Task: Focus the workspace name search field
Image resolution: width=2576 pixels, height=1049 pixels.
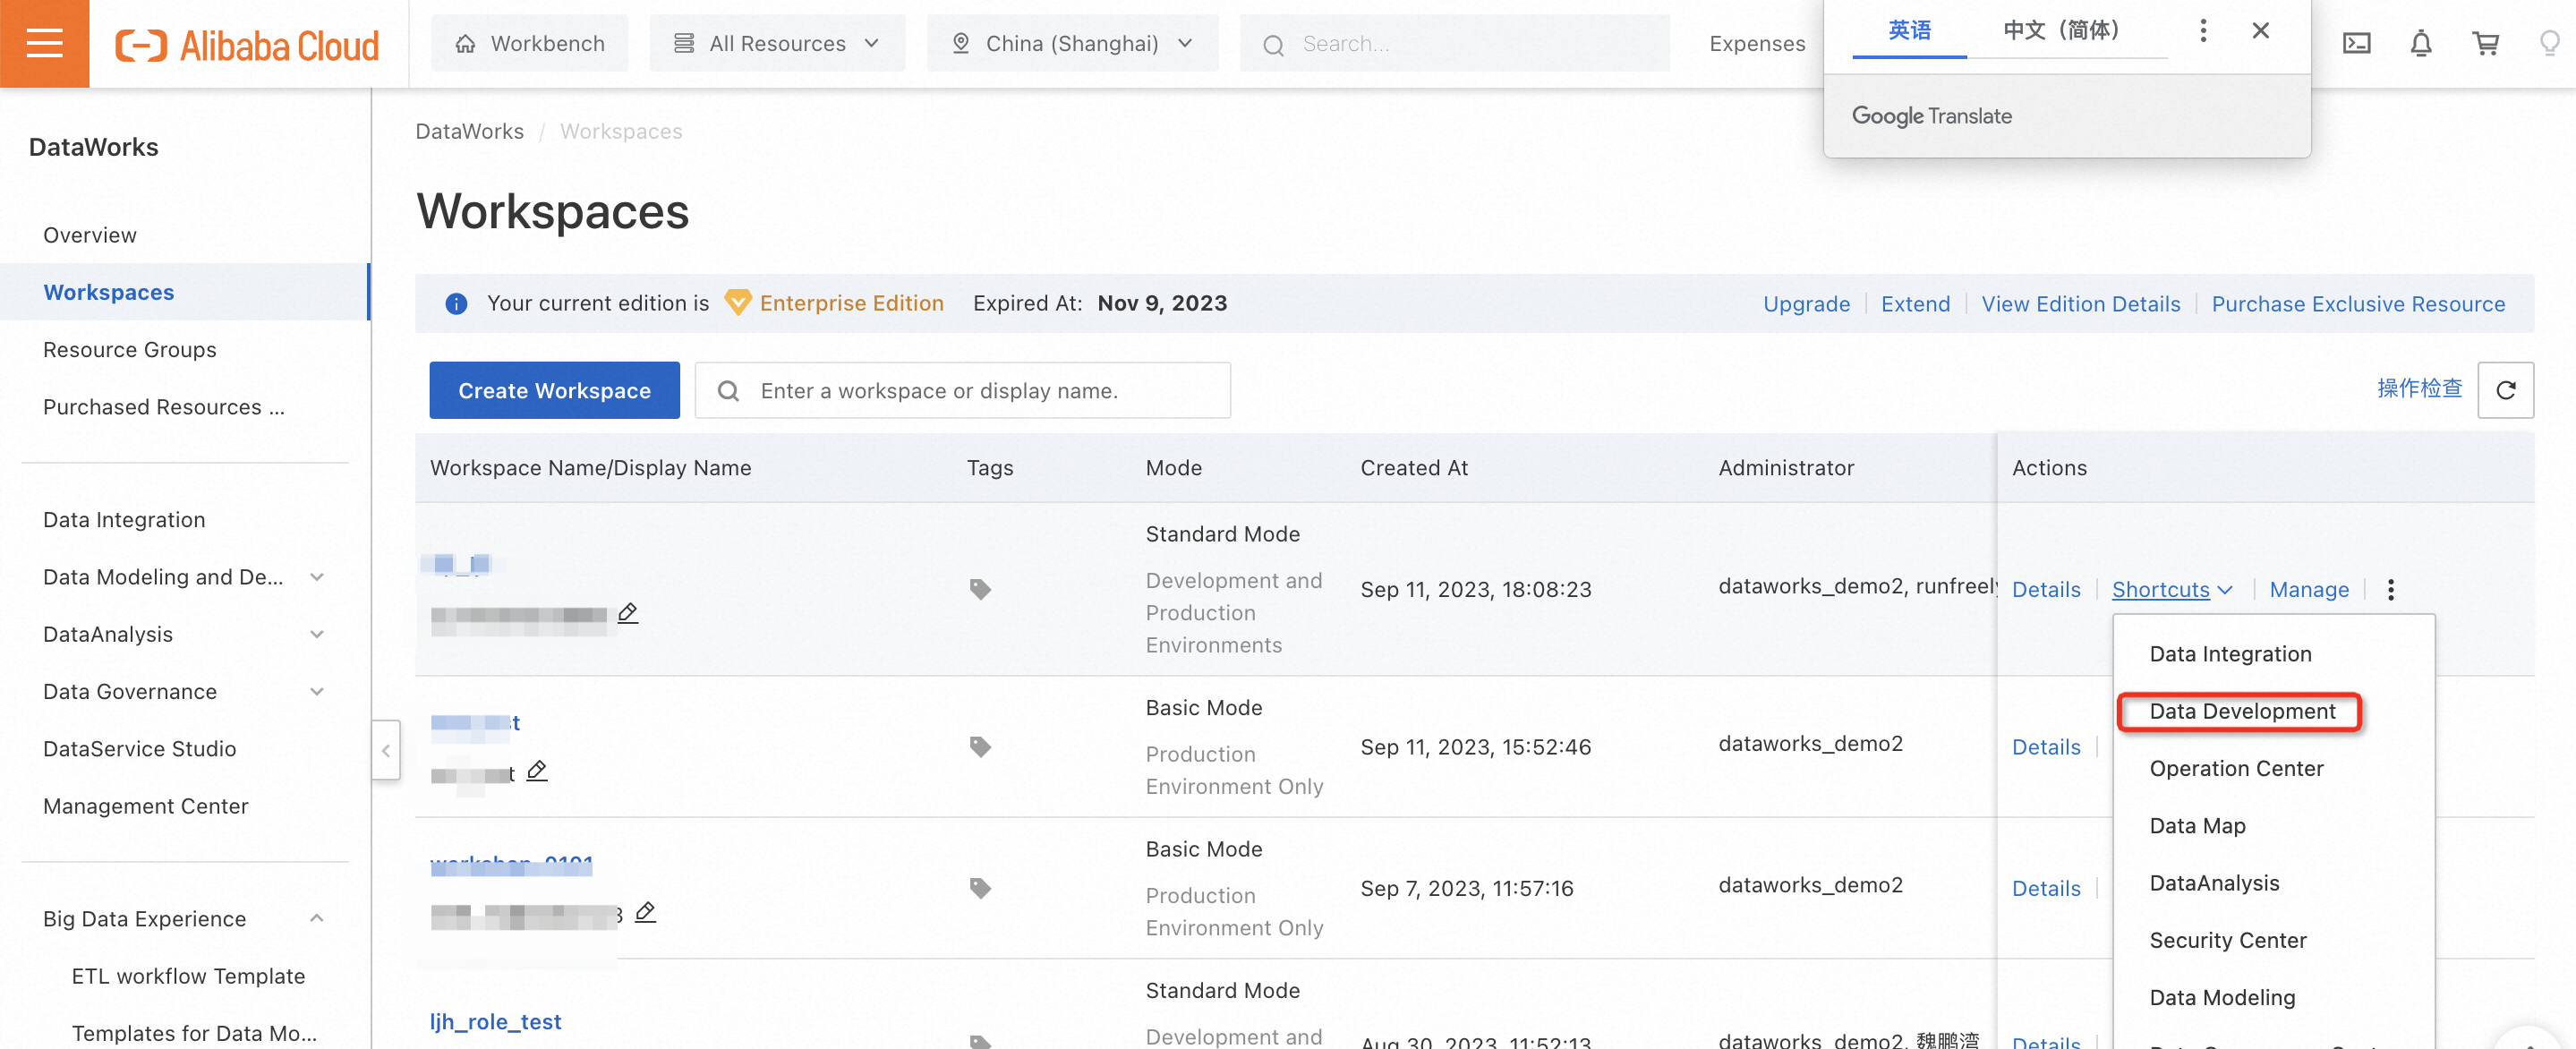Action: (962, 391)
